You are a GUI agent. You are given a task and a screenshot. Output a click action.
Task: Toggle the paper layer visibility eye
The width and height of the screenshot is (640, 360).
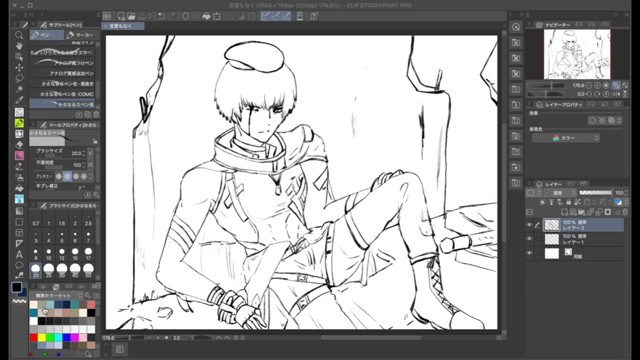[x=529, y=253]
